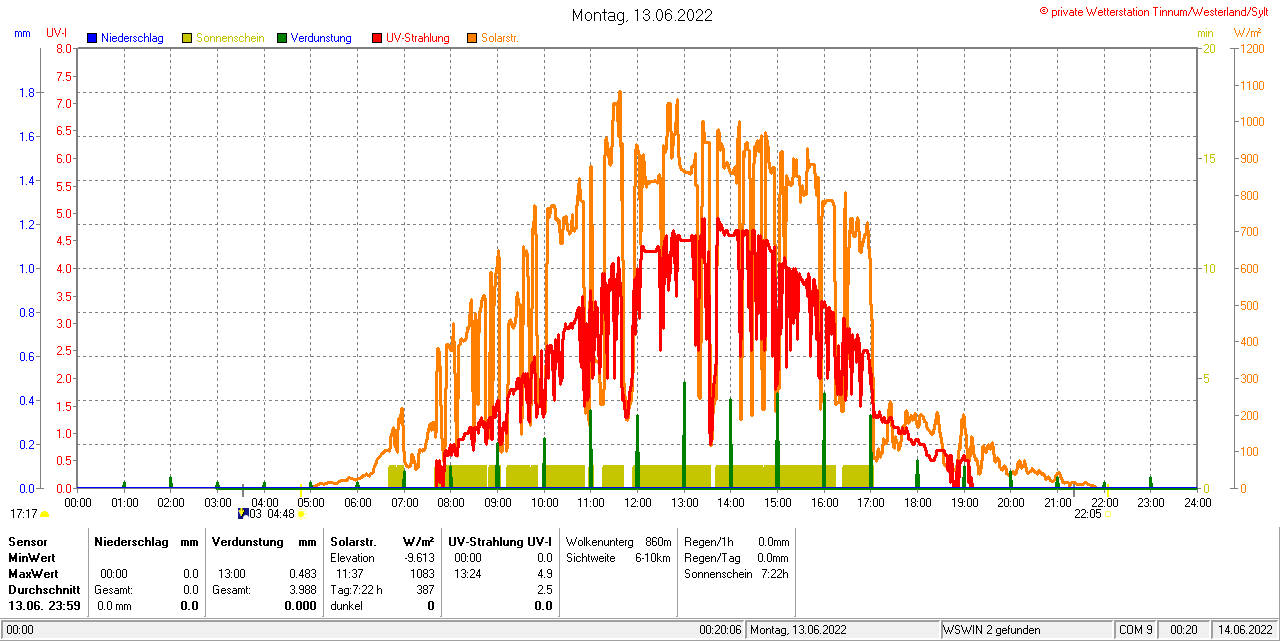Click the orange Solarstr. legend swatch
1280x641 pixels.
click(472, 38)
